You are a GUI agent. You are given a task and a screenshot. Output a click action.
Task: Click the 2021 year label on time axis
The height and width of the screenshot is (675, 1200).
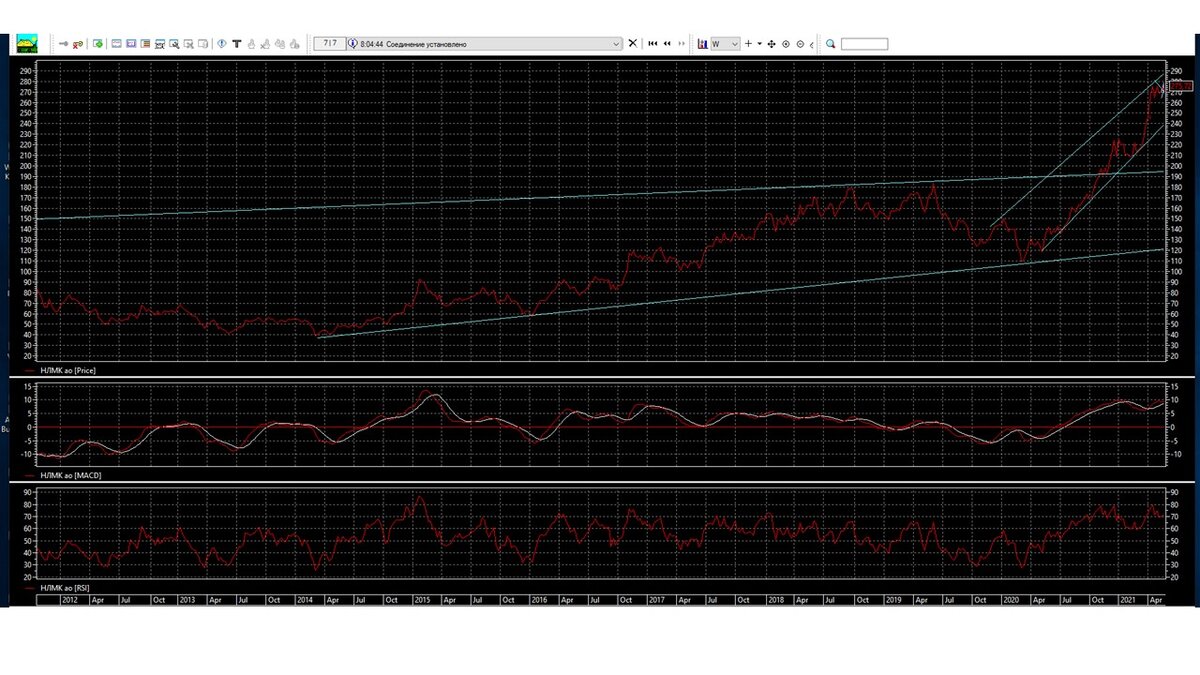[1128, 600]
